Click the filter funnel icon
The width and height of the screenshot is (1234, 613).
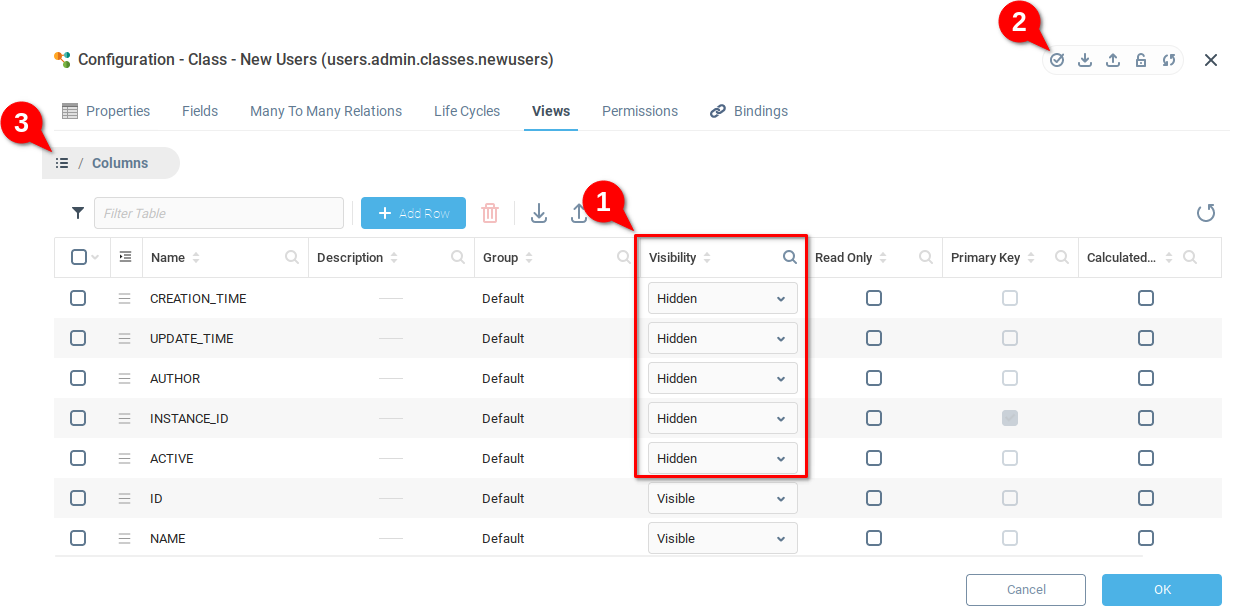[x=78, y=213]
